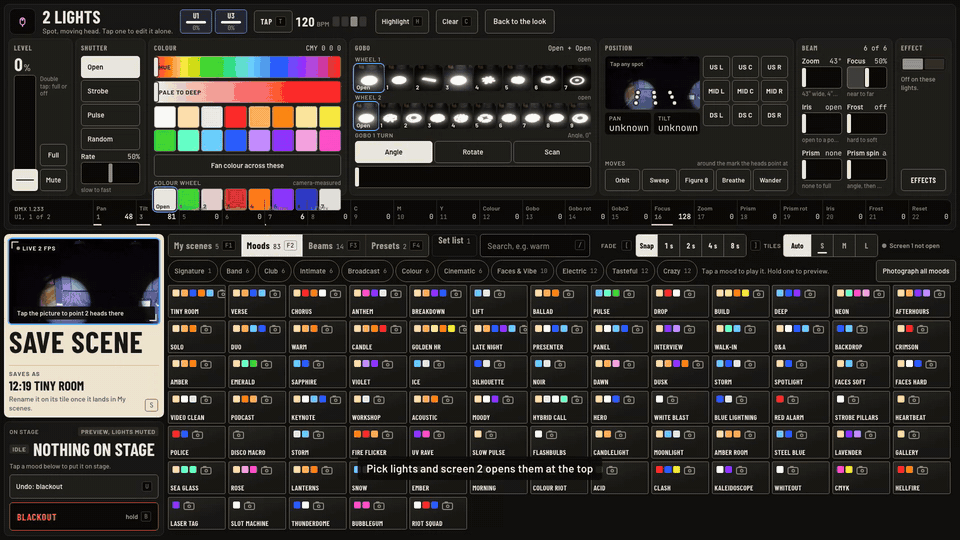
Task: Open the Presets tab
Action: (x=396, y=246)
